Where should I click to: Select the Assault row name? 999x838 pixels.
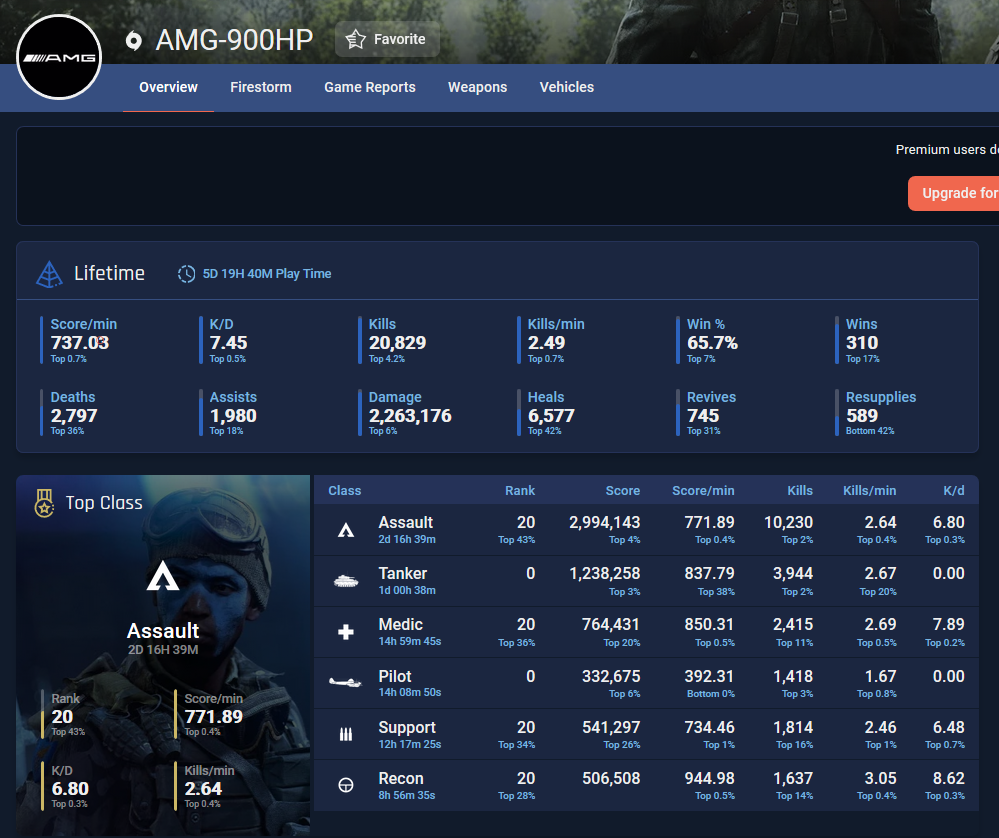pyautogui.click(x=406, y=523)
